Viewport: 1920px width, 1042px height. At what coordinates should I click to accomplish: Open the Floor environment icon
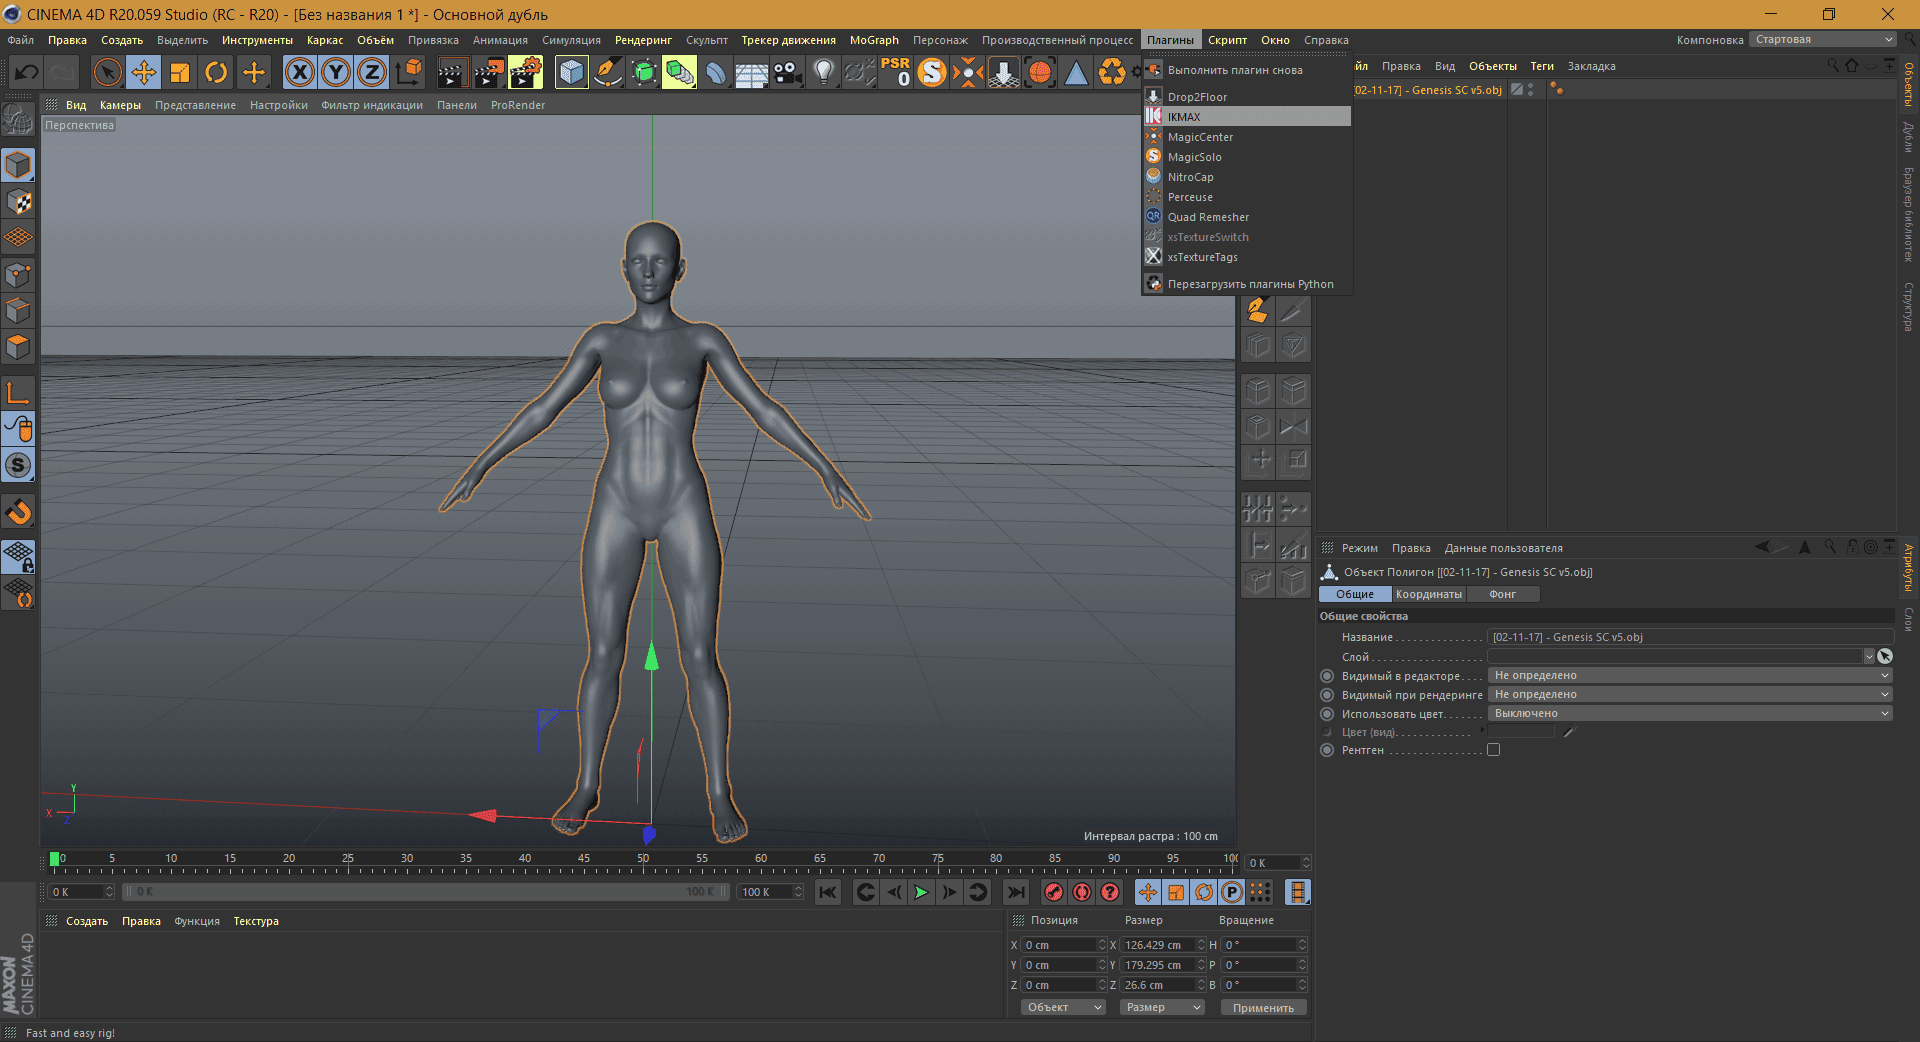point(751,72)
